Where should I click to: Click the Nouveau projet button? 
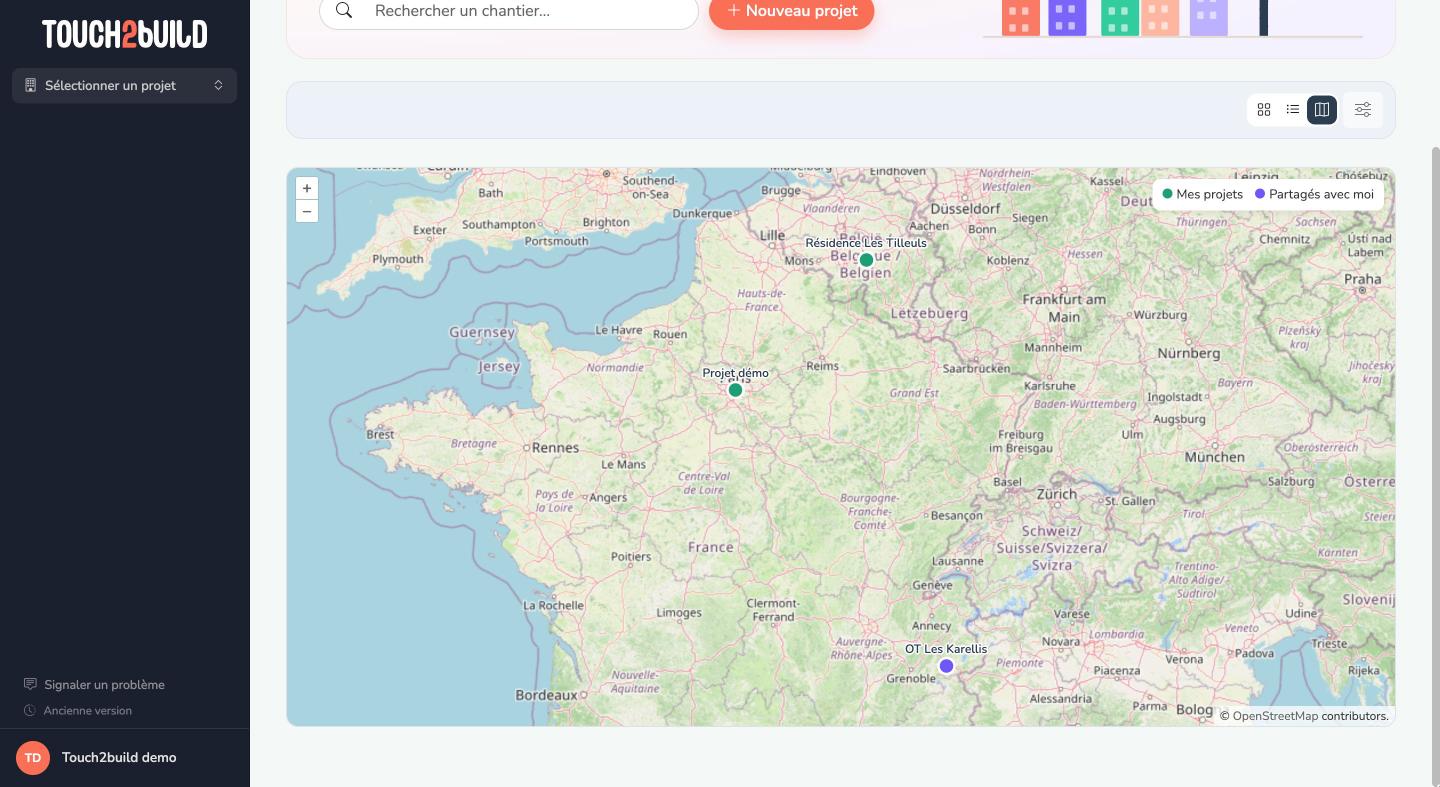pos(791,11)
